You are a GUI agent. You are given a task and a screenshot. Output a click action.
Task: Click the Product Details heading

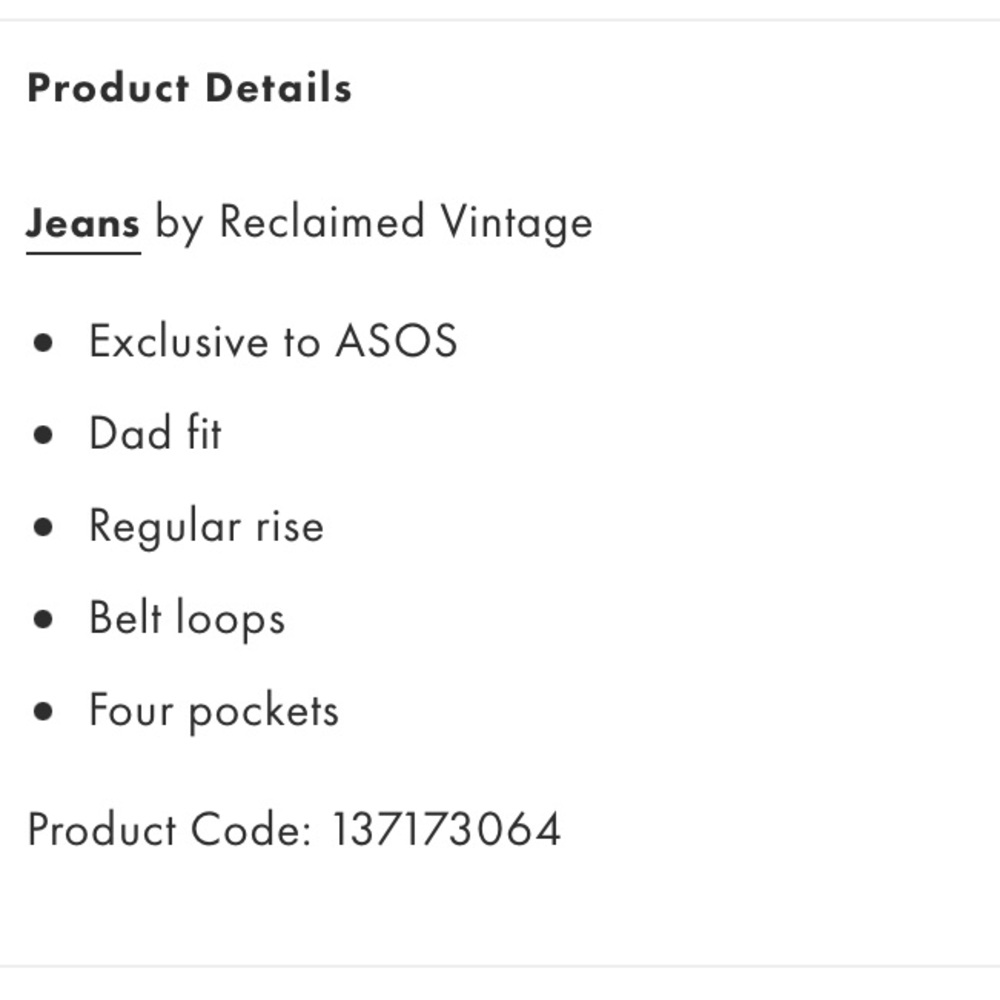[189, 88]
